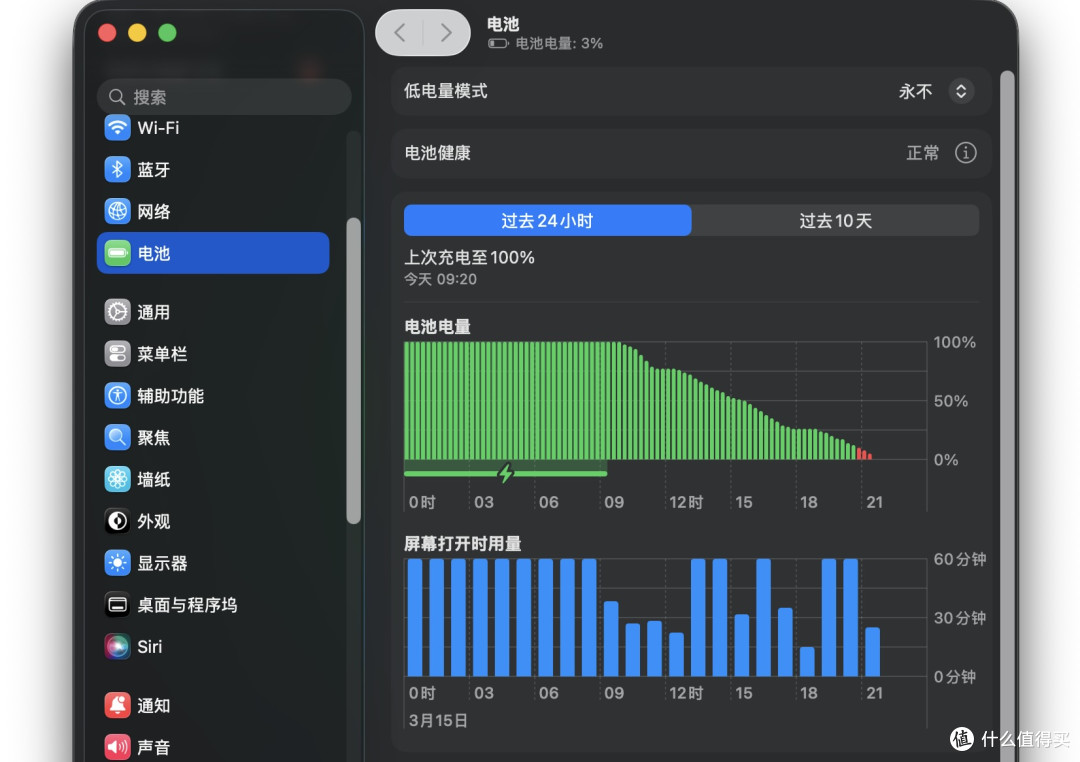Open the Low Power Mode (永不) popup

936,91
